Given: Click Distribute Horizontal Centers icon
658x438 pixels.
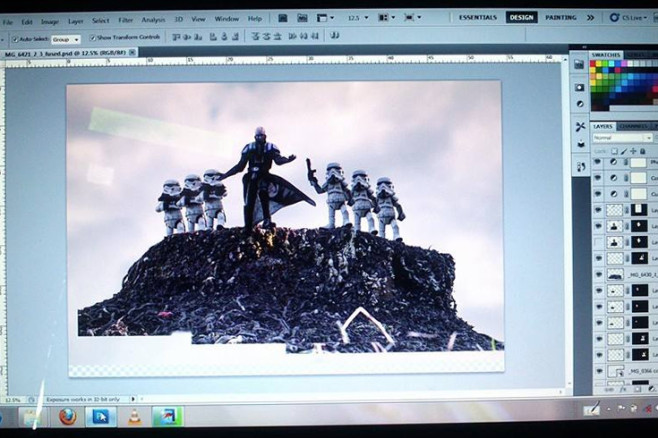Looking at the screenshot, I should point(304,36).
